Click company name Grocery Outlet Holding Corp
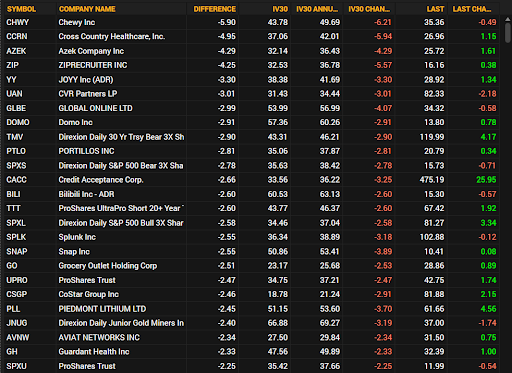Screen dimensions: 512x373 click(x=108, y=266)
